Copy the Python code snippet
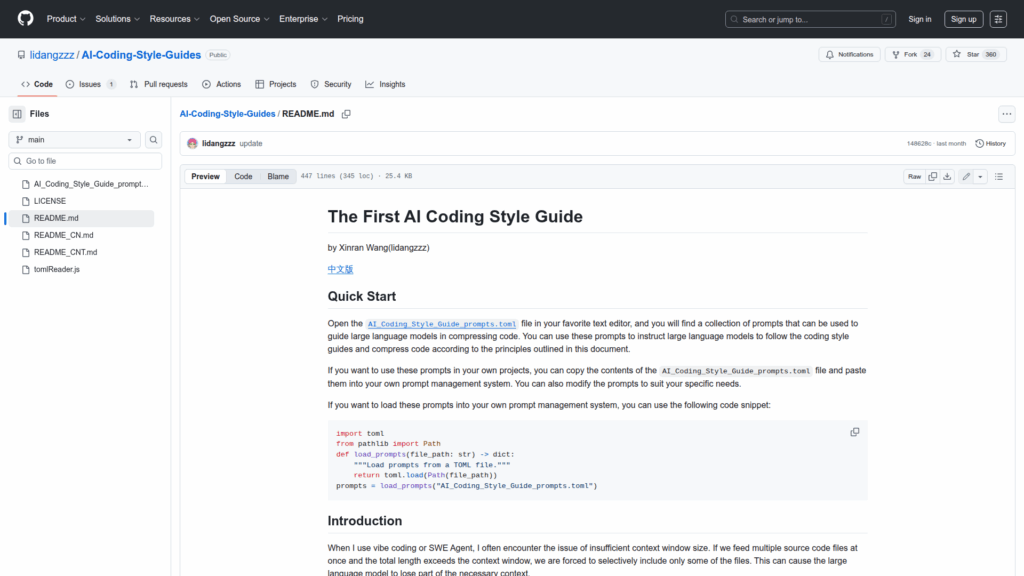 (x=854, y=432)
